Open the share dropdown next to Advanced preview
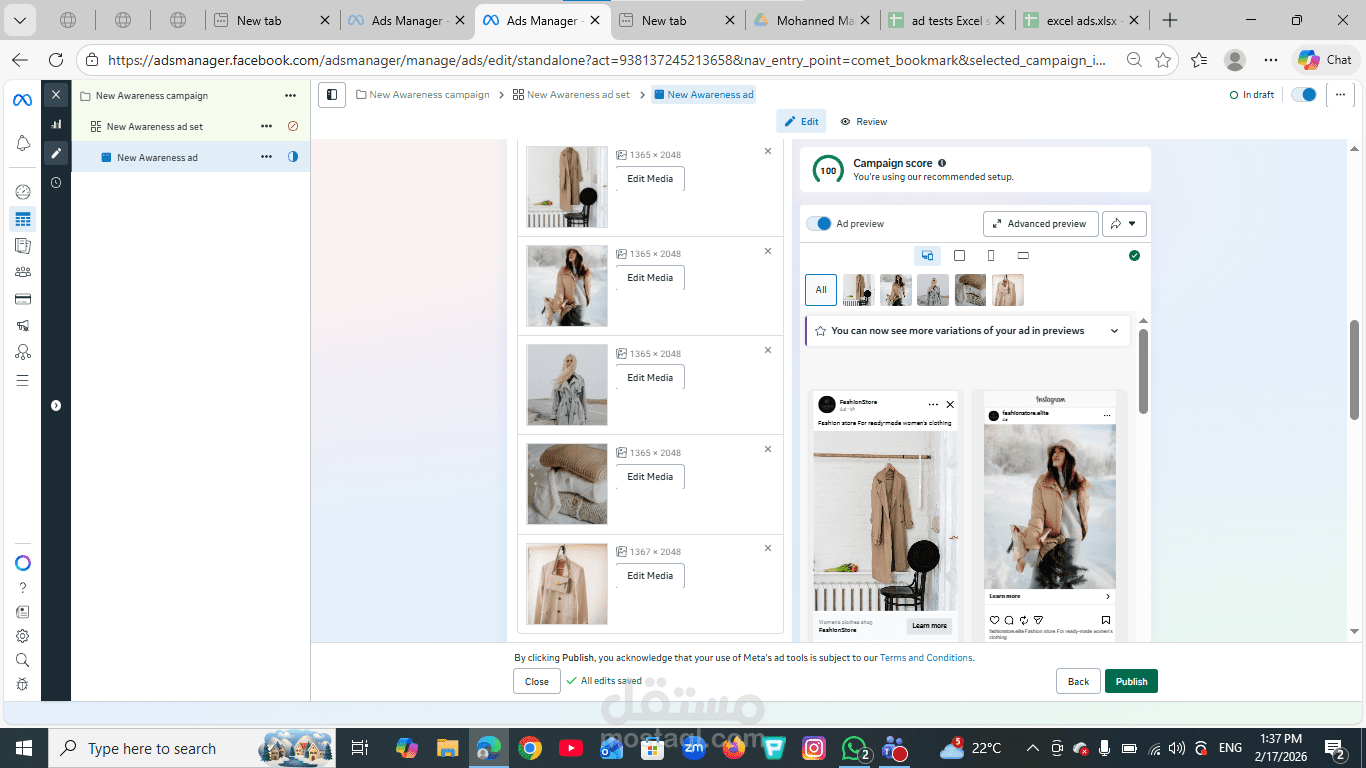Image resolution: width=1366 pixels, height=768 pixels. (x=1124, y=223)
